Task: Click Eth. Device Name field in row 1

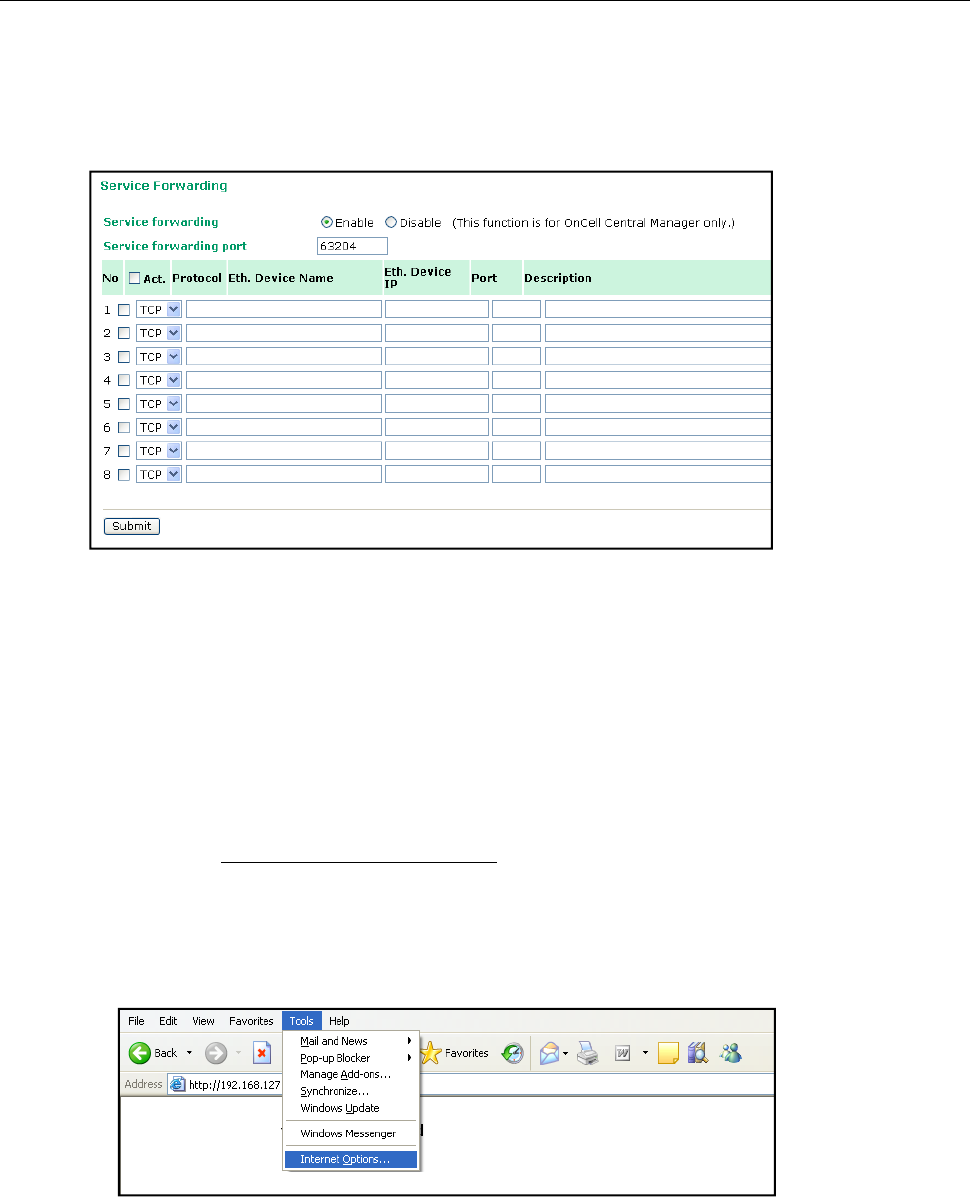Action: 284,309
